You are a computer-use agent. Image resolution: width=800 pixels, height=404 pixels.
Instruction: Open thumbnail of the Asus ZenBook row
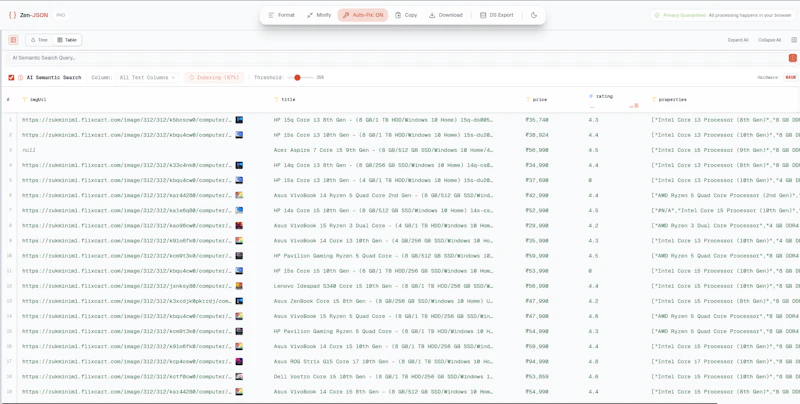[x=239, y=301]
